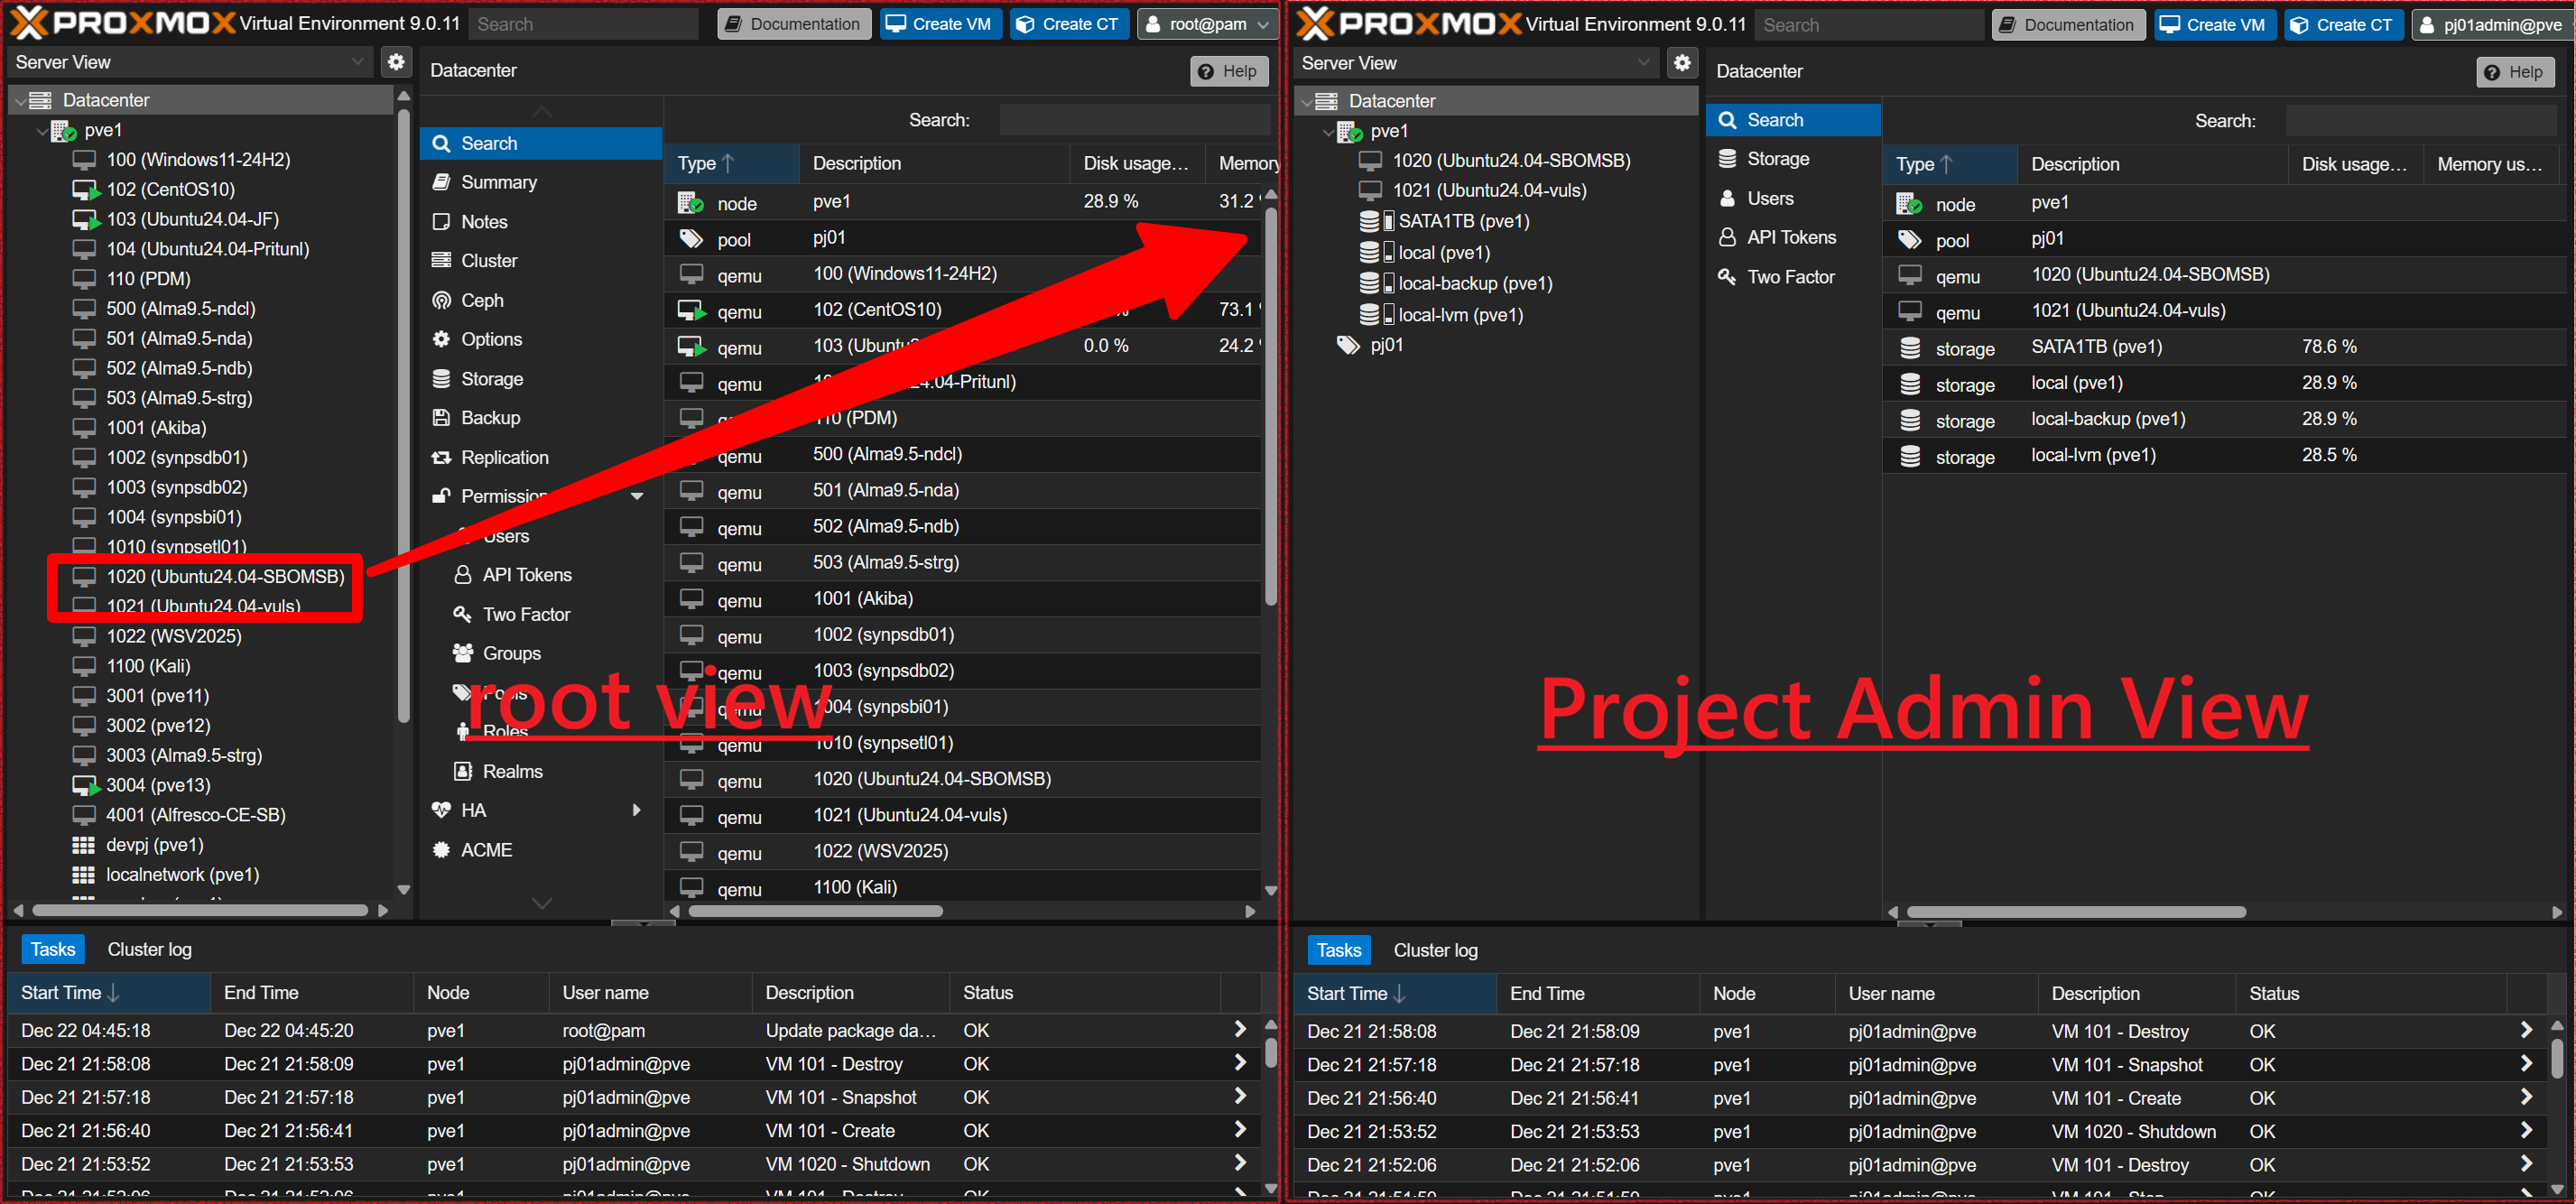
Task: Click the gear icon in Project Admin view
Action: pos(1682,63)
